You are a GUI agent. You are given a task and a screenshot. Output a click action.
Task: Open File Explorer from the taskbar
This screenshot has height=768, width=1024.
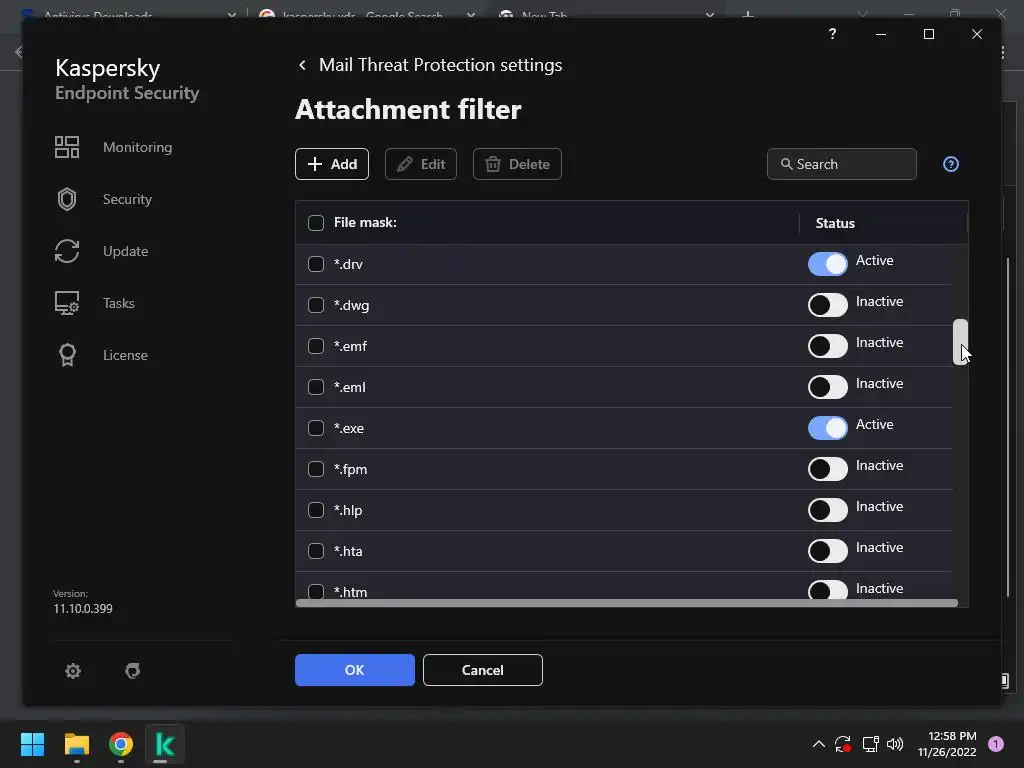77,744
